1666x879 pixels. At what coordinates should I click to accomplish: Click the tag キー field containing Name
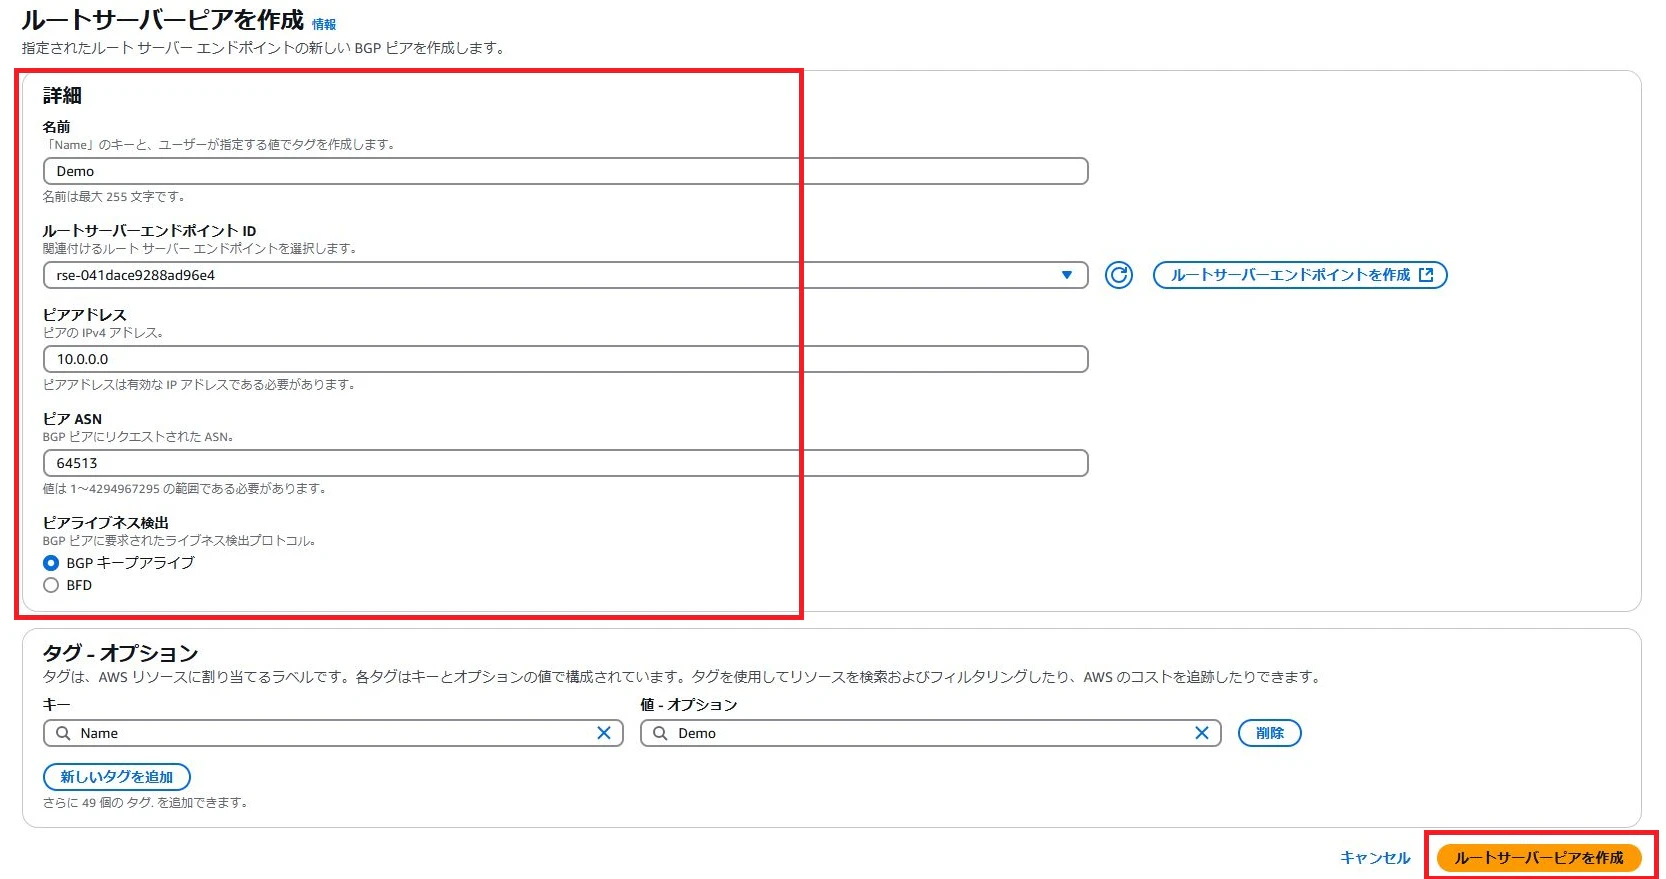point(333,733)
